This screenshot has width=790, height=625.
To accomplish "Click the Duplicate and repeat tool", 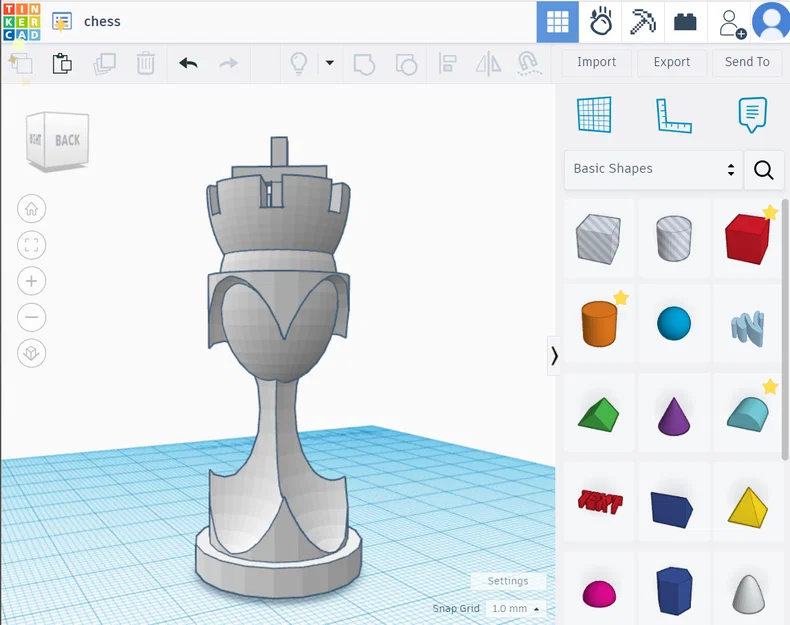I will click(105, 64).
